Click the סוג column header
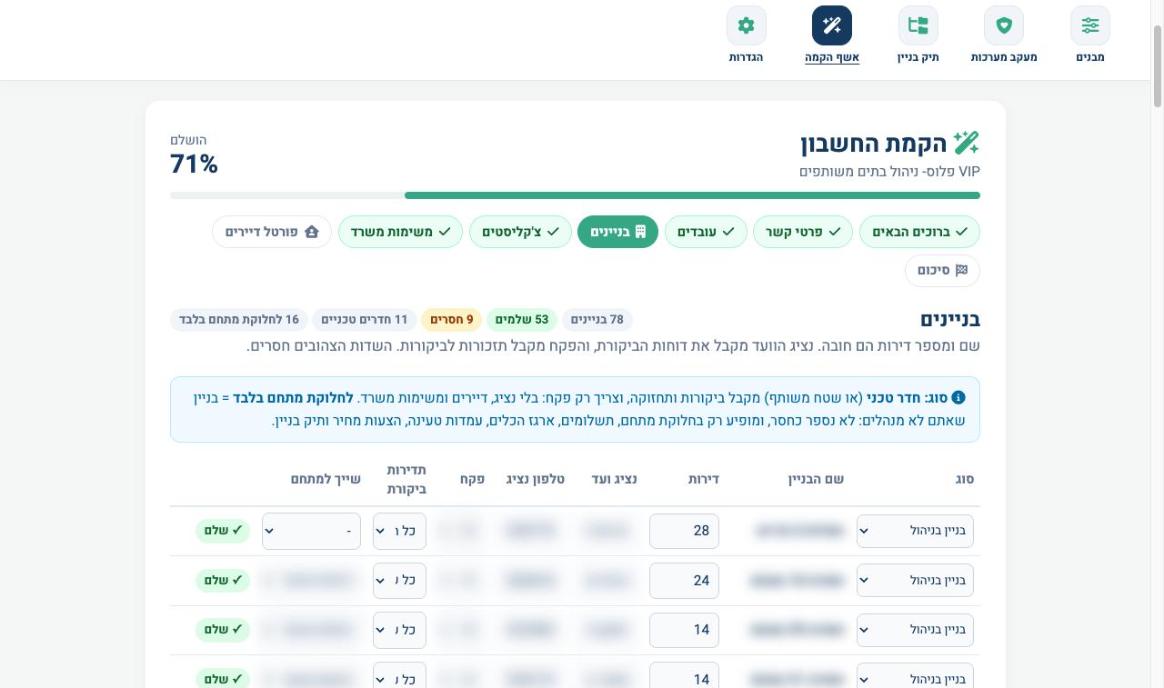Screen dimensions: 1164x688 pyautogui.click(x=964, y=479)
